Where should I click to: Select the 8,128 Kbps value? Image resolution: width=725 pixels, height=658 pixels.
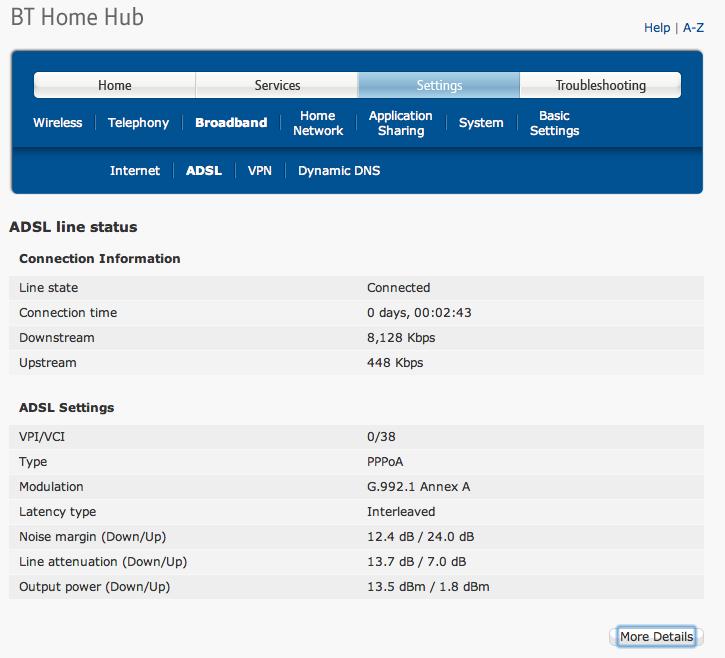(401, 338)
